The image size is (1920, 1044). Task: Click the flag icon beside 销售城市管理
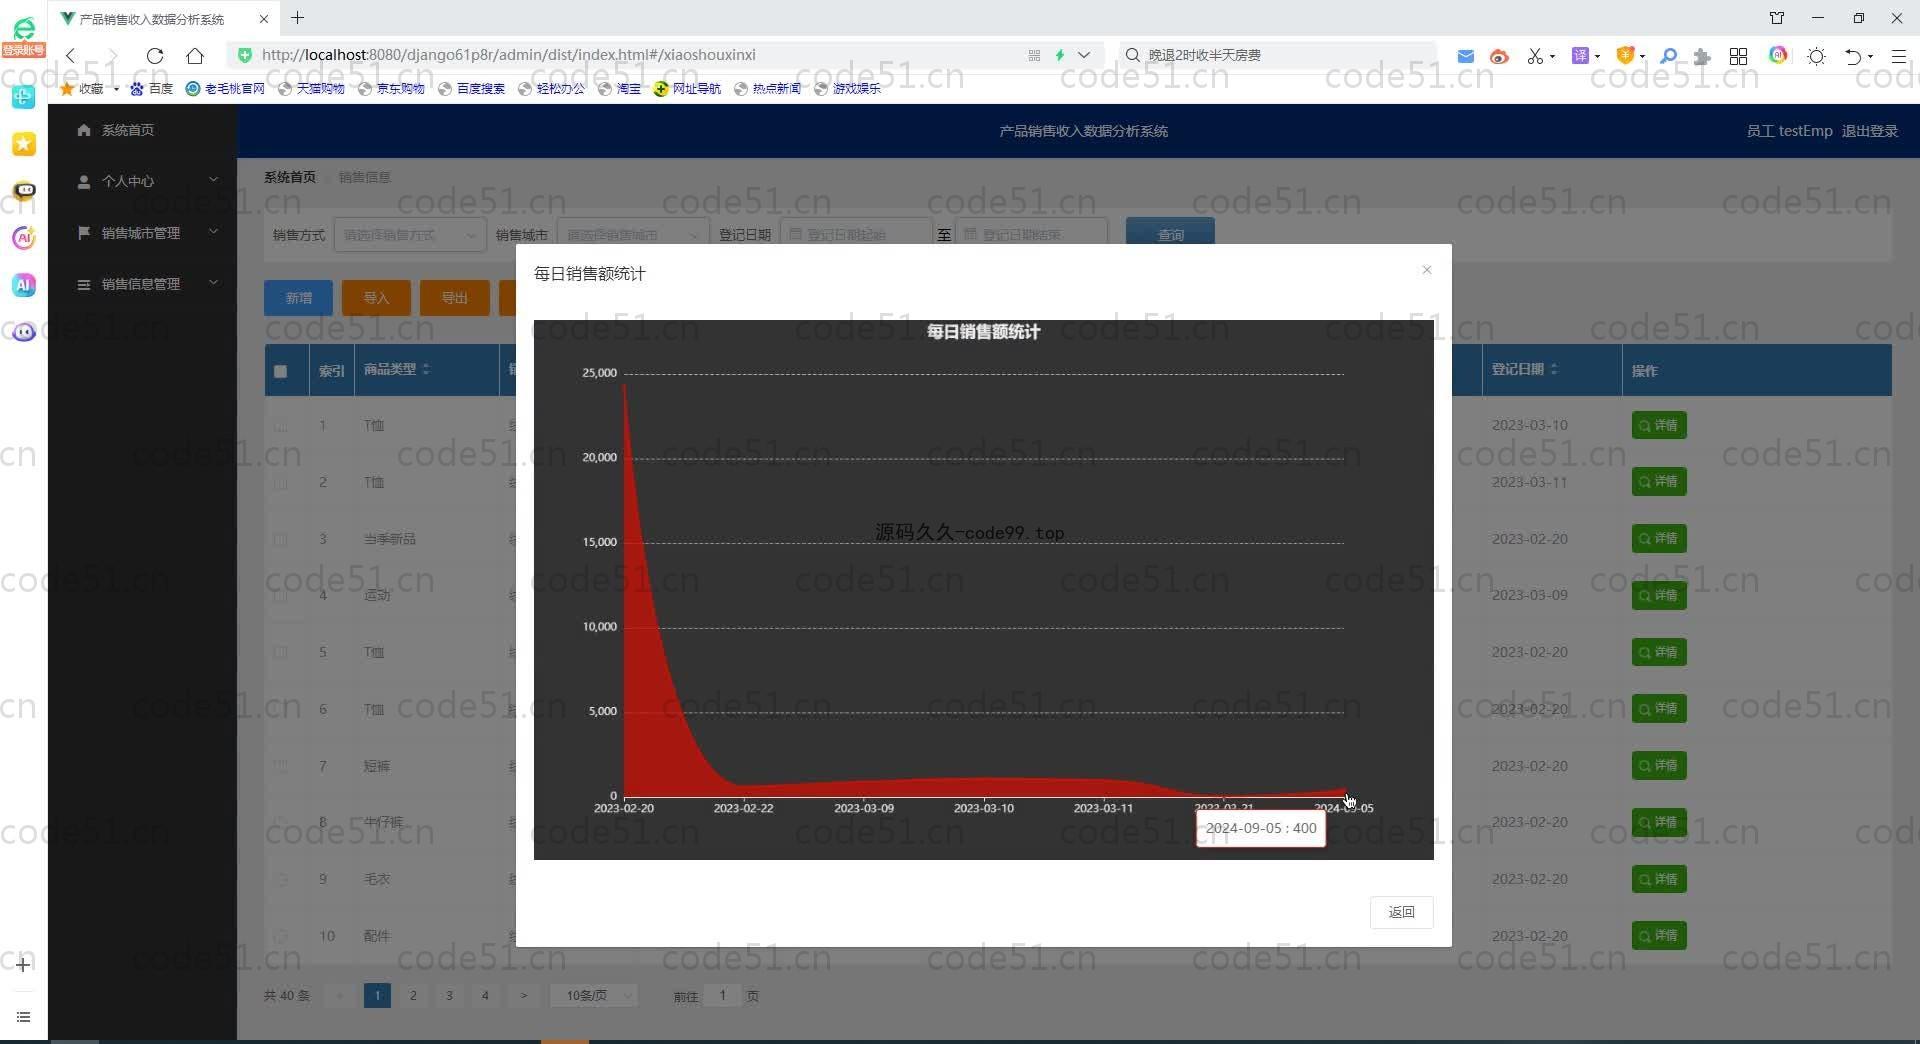tap(84, 233)
